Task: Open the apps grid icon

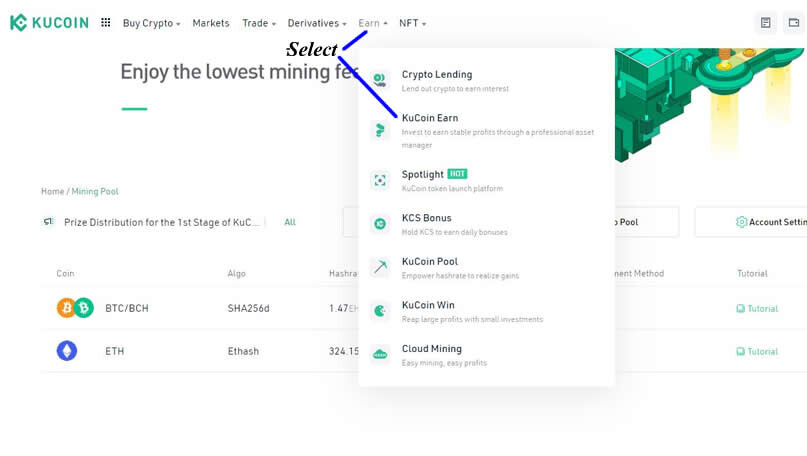Action: click(106, 23)
